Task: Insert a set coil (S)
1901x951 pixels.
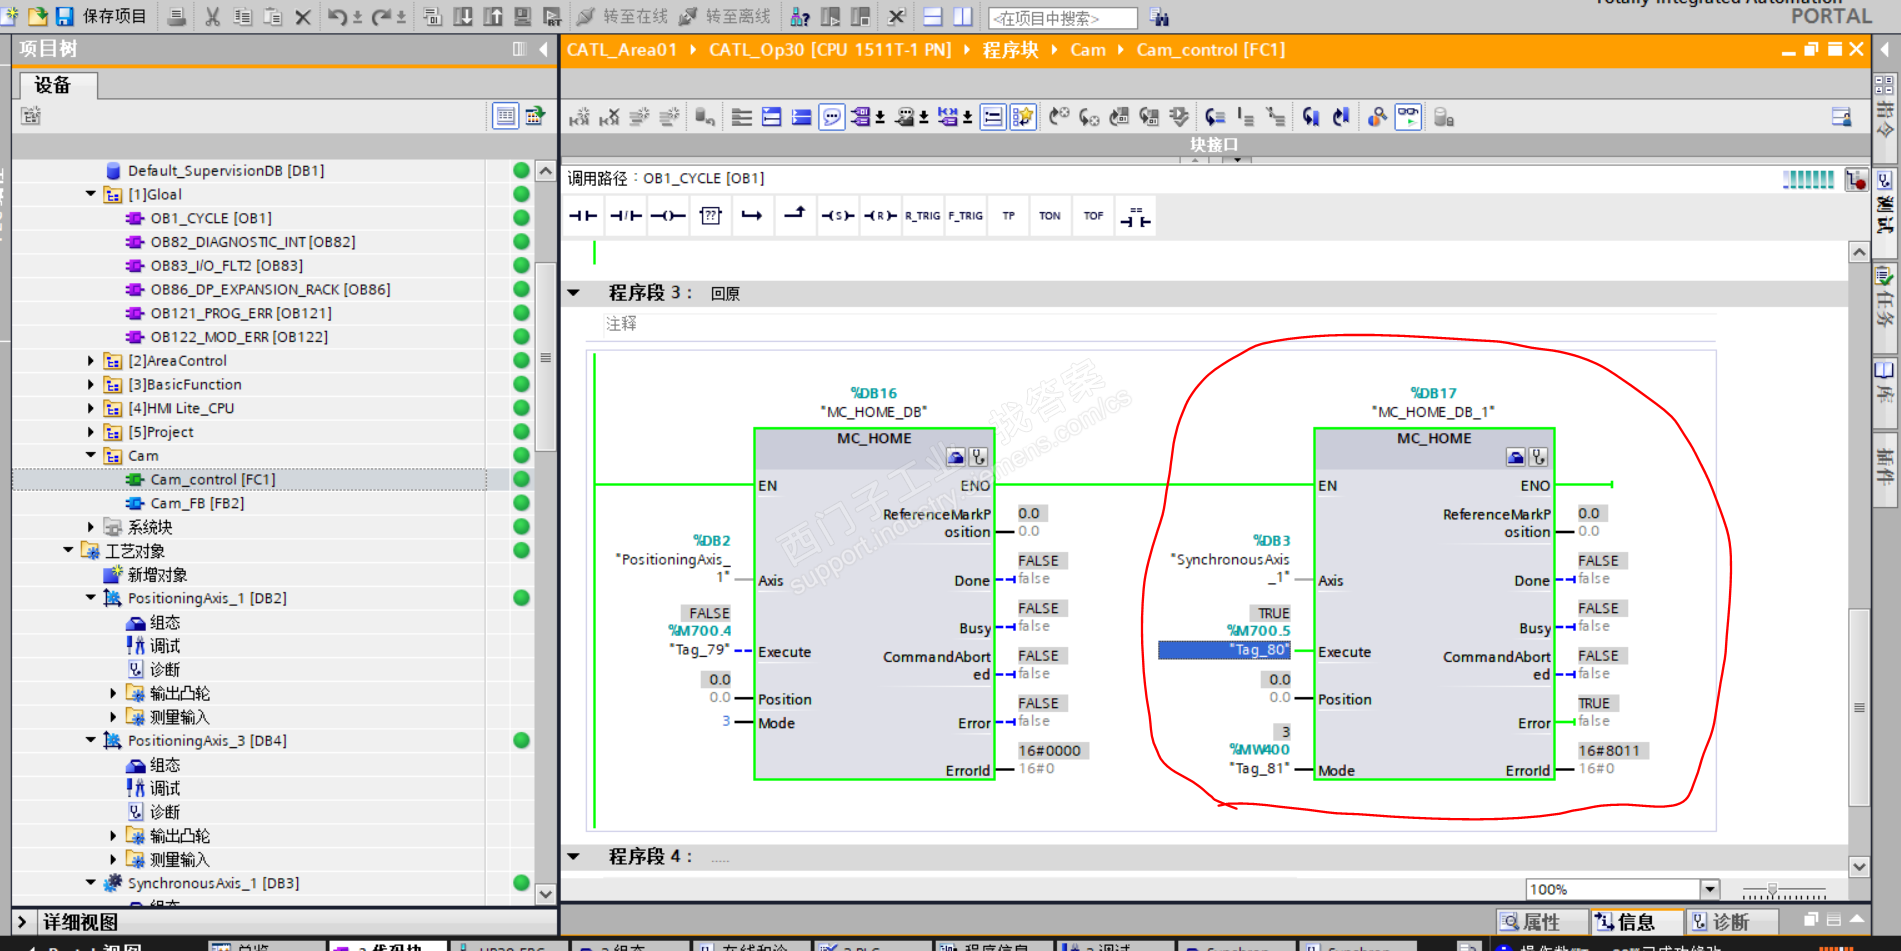Action: [x=837, y=216]
